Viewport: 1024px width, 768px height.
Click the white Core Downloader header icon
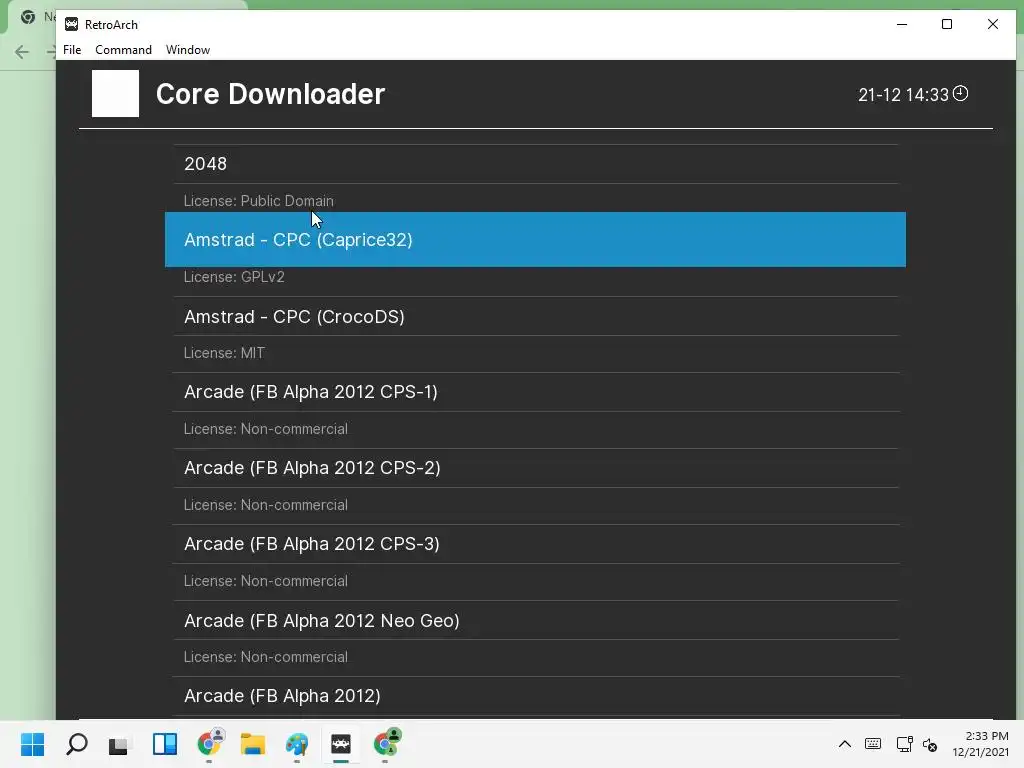pos(116,93)
